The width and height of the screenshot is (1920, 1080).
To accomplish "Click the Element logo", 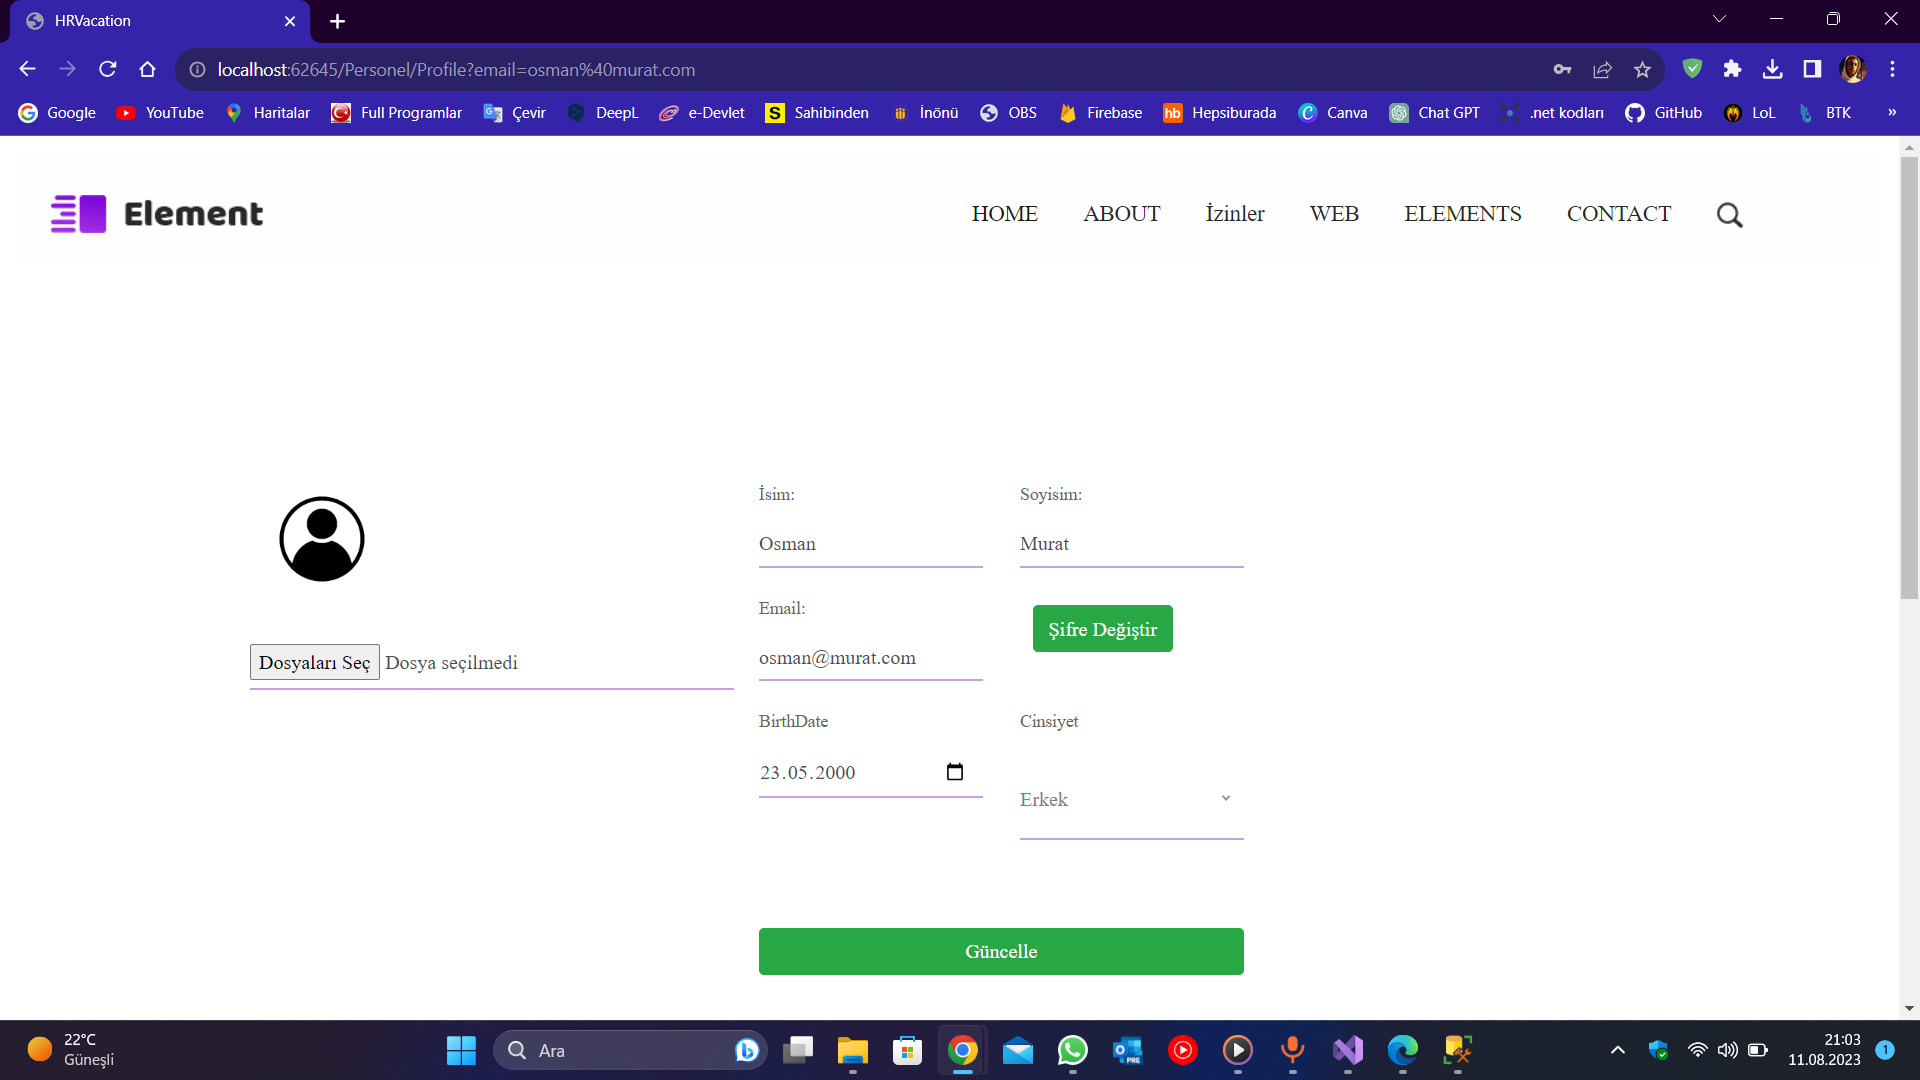I will (x=156, y=213).
